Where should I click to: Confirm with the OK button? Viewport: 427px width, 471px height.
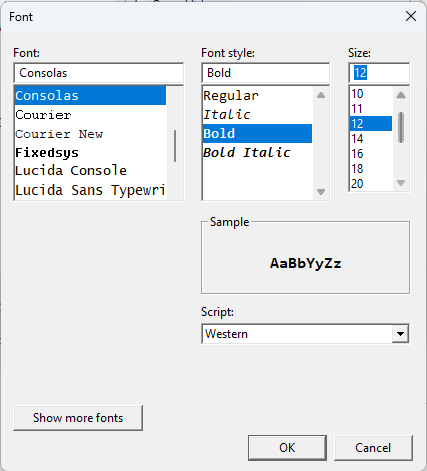[x=287, y=448]
